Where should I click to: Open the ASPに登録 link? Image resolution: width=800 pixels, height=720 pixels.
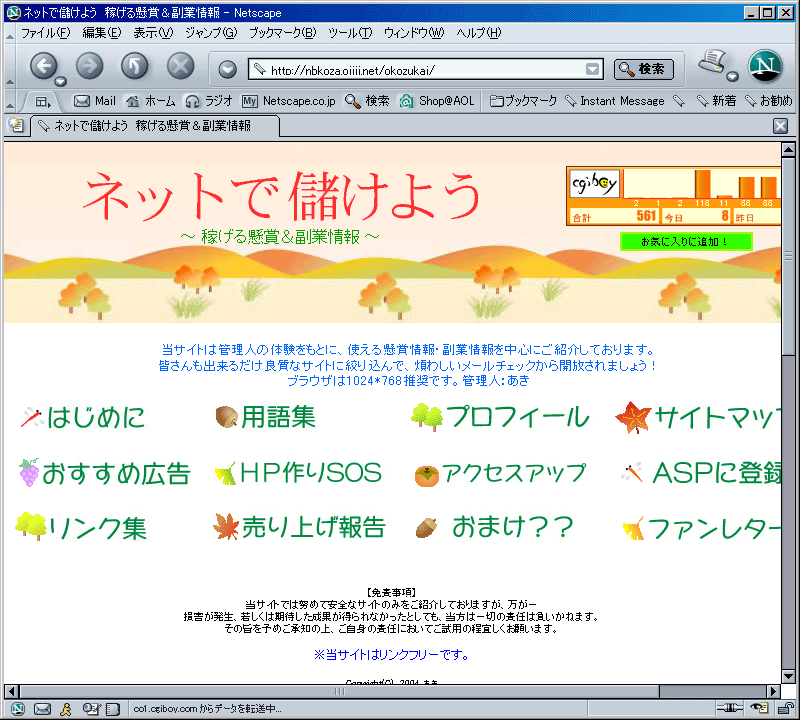coord(701,473)
